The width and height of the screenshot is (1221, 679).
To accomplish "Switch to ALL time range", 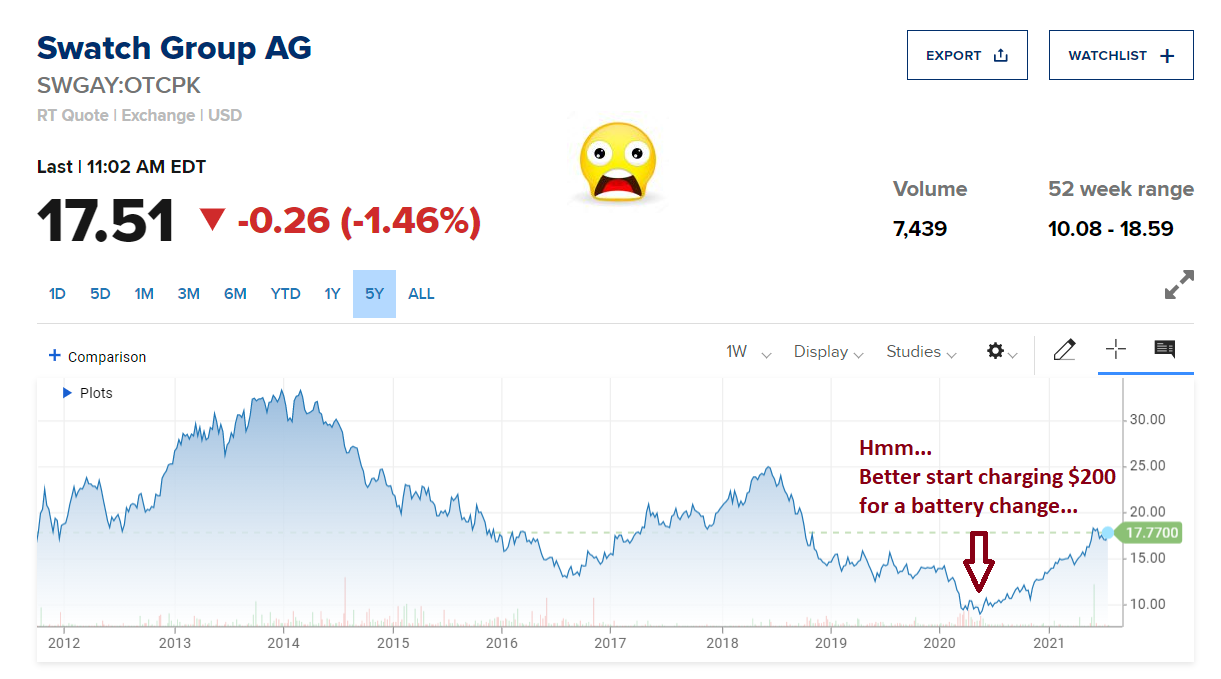I will (x=421, y=294).
